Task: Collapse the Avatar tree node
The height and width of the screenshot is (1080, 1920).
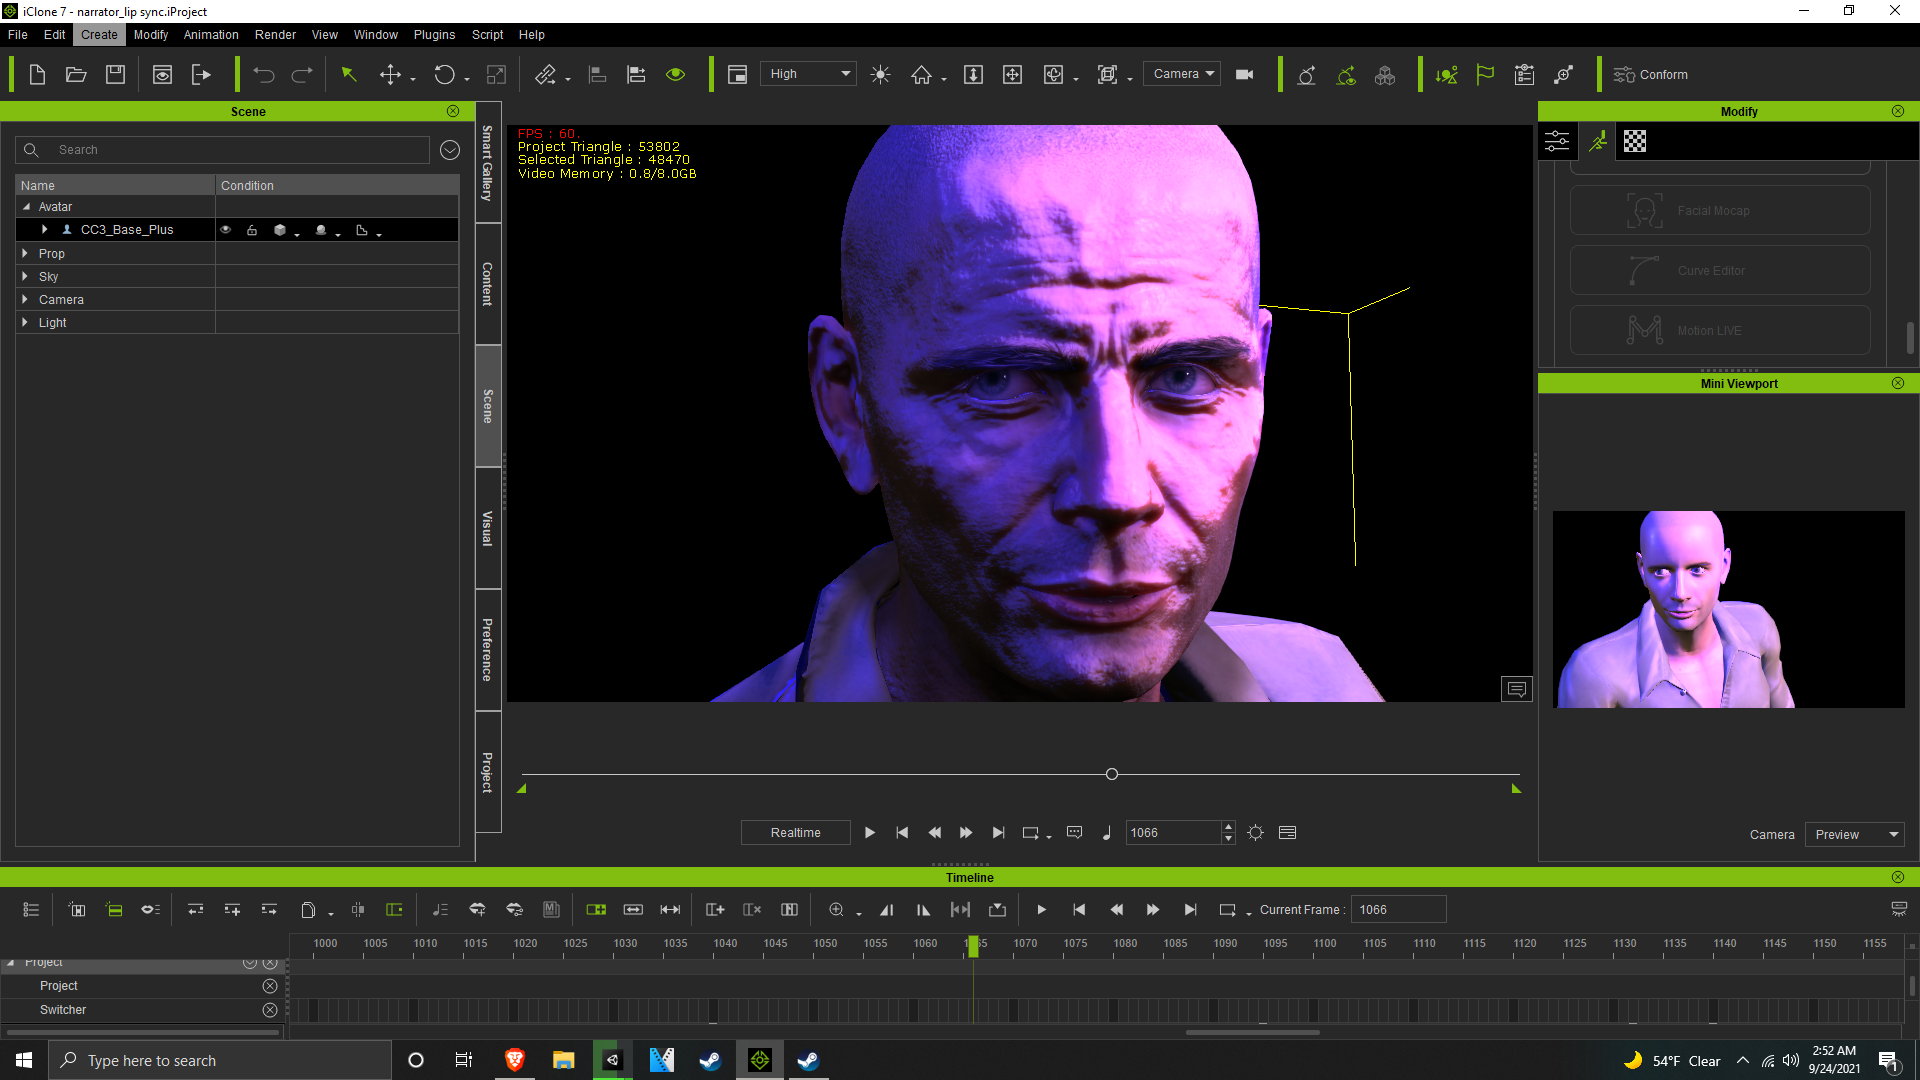Action: 26,207
